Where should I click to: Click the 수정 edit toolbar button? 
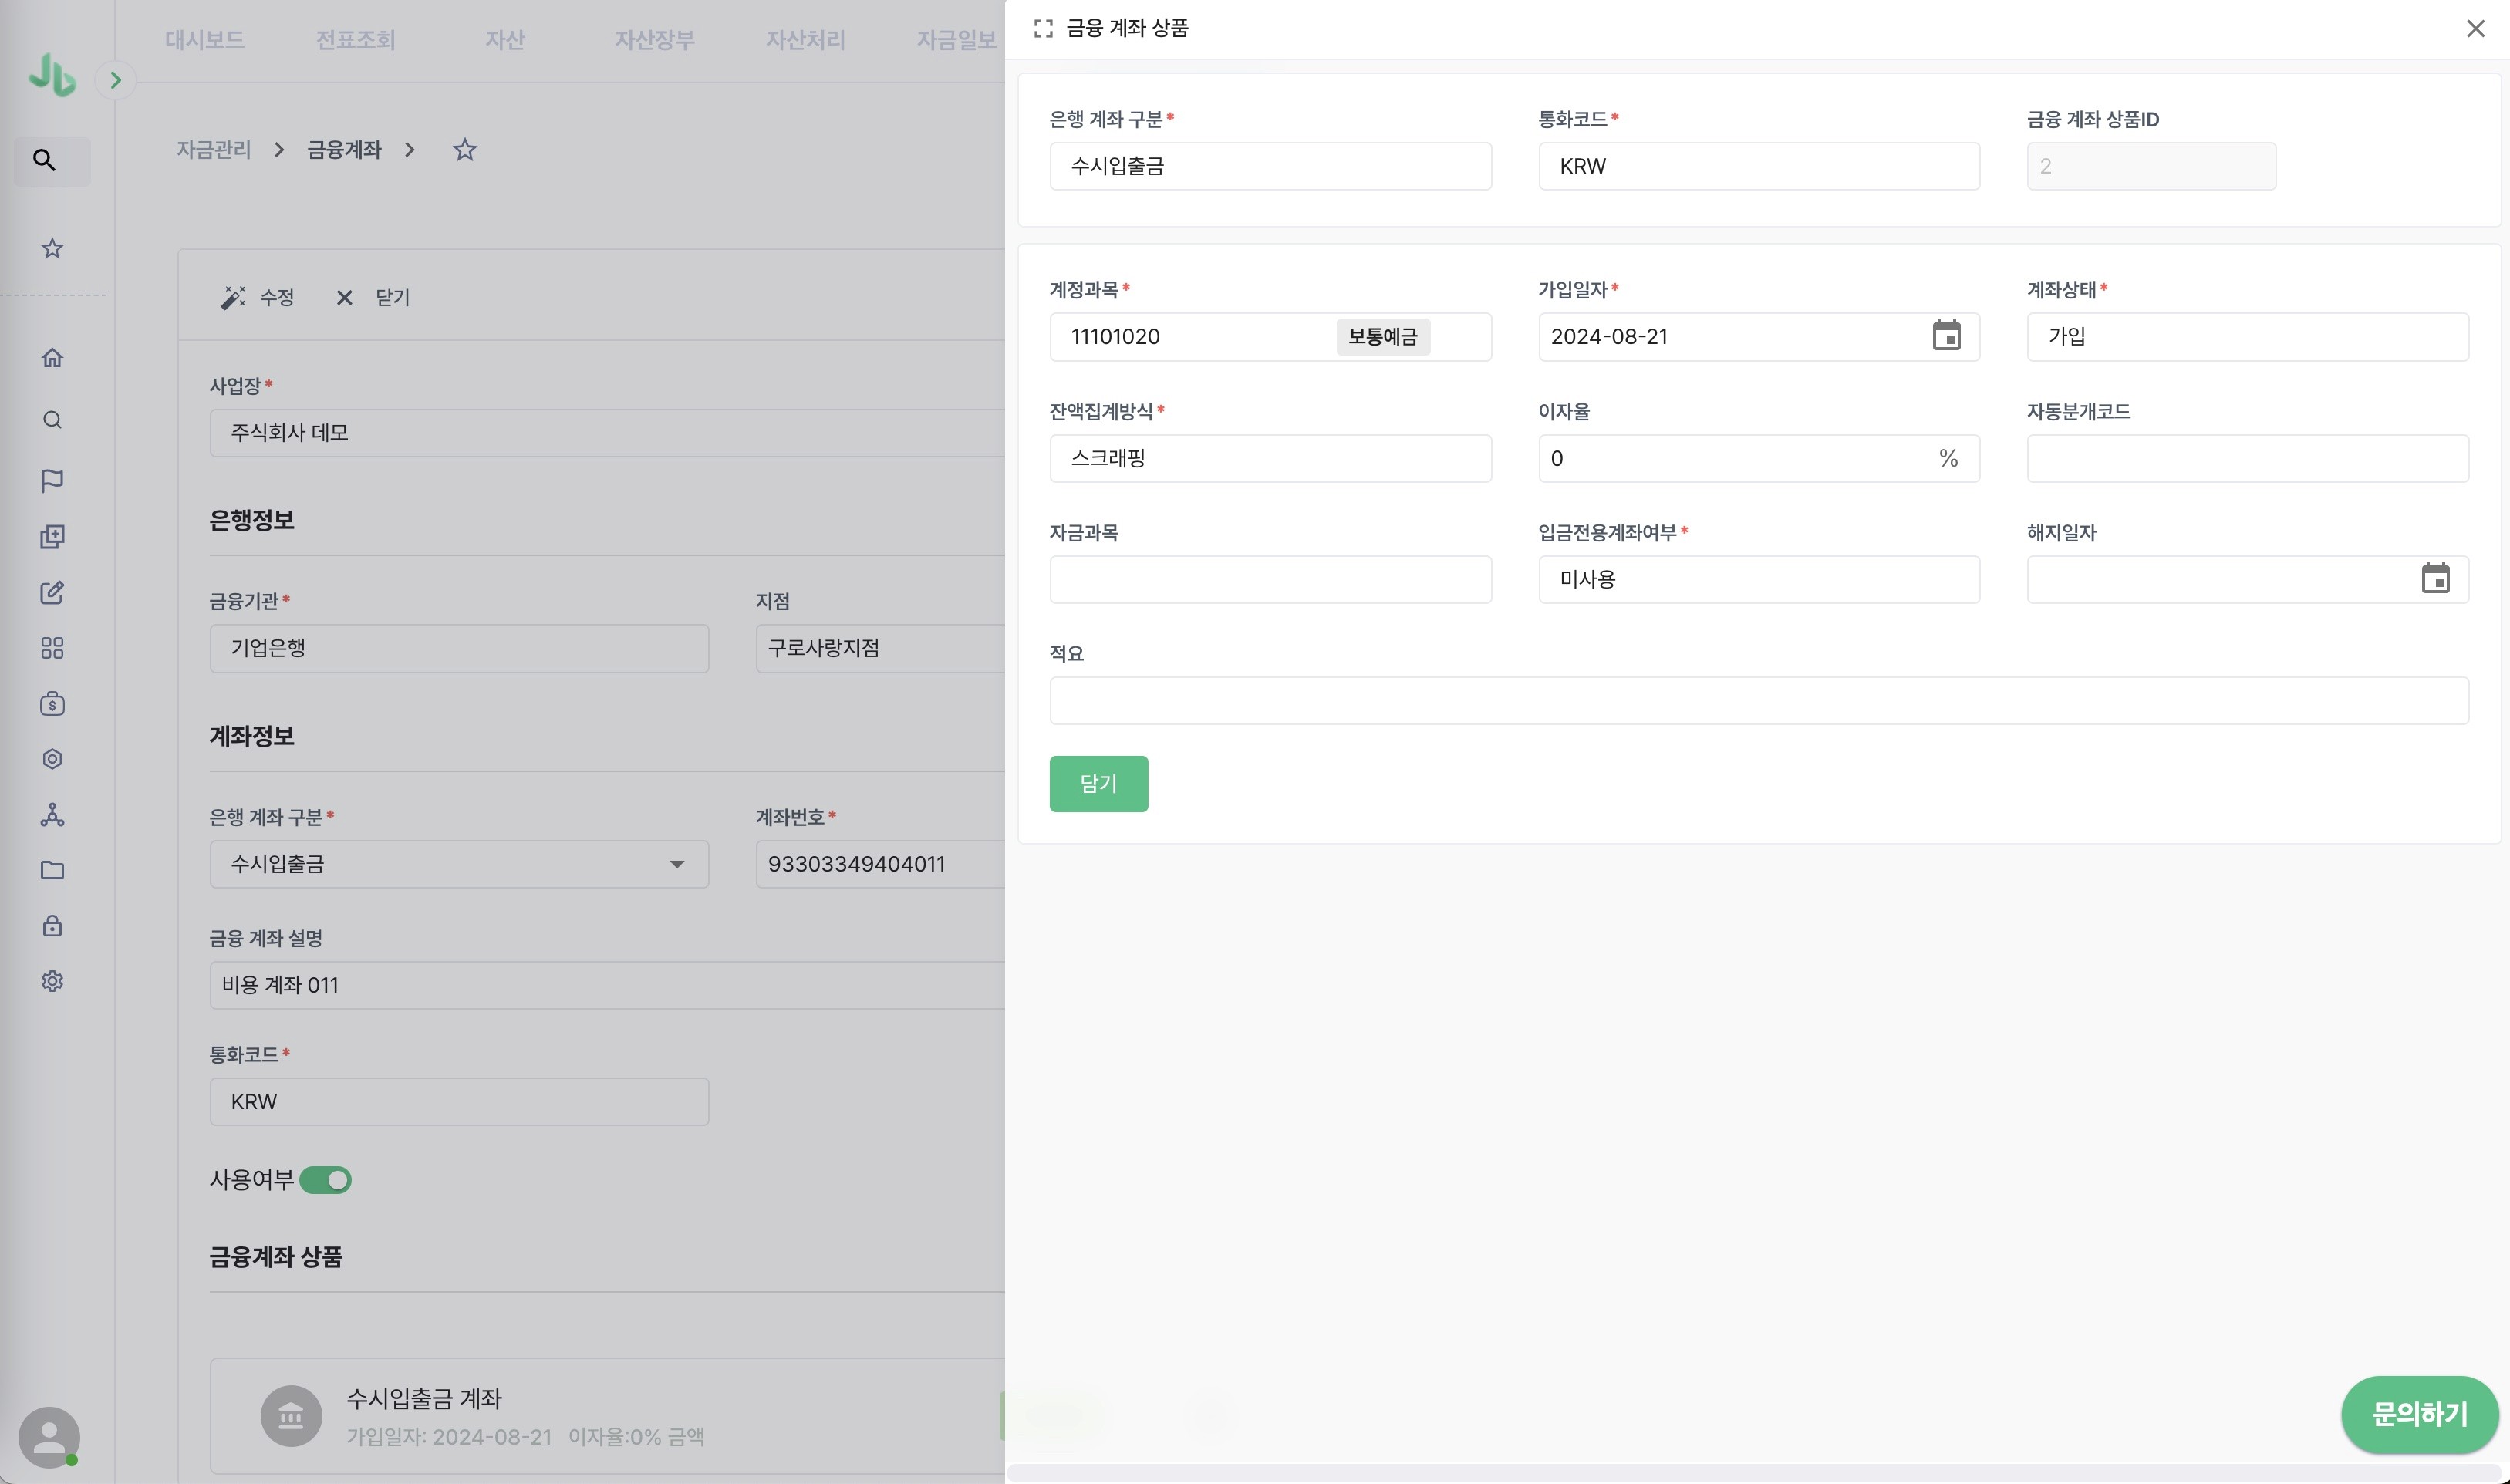point(258,298)
